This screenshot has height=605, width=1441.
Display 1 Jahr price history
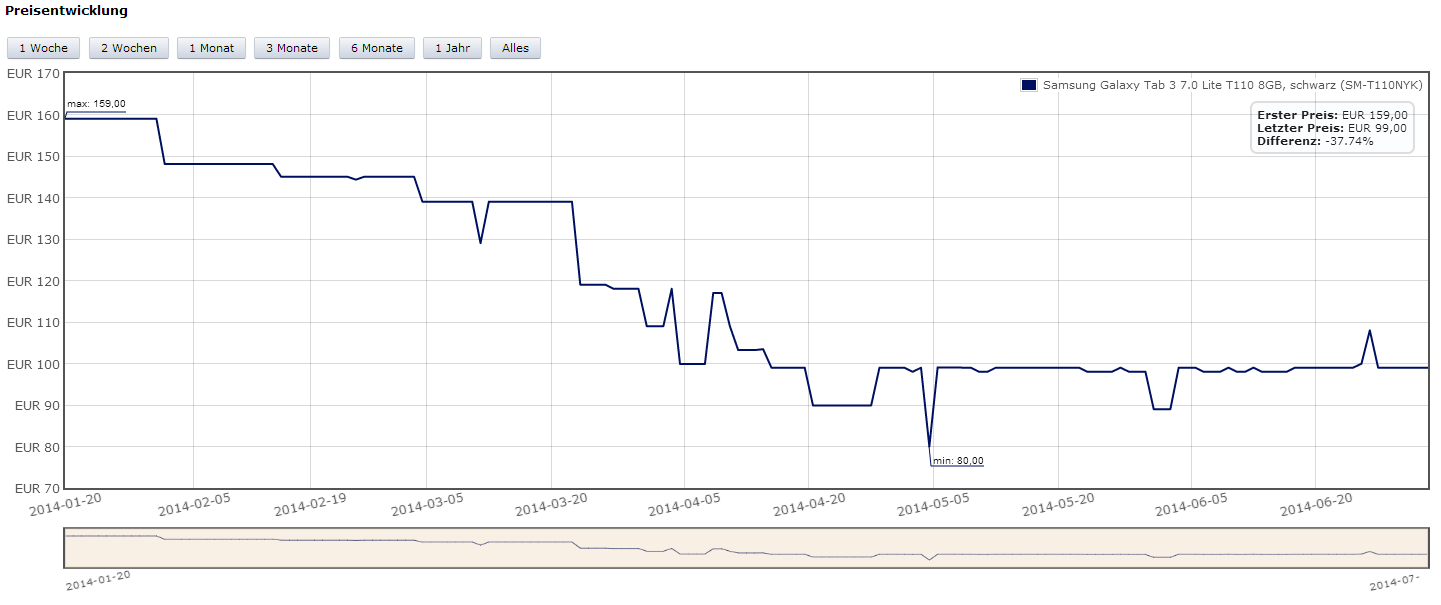point(452,48)
